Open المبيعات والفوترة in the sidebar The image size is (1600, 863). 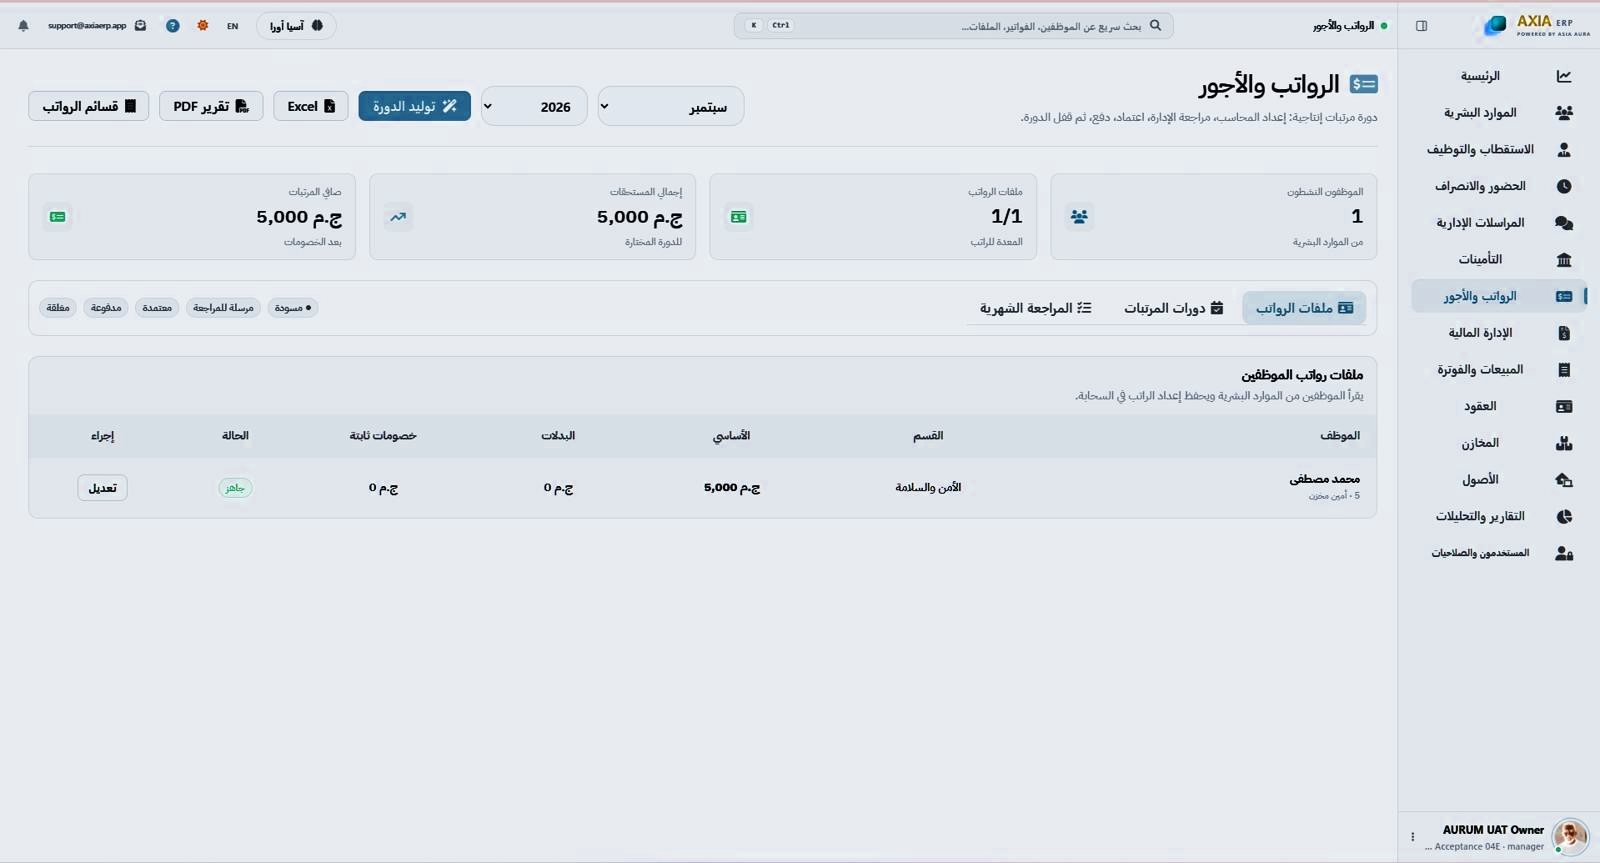[x=1498, y=370]
